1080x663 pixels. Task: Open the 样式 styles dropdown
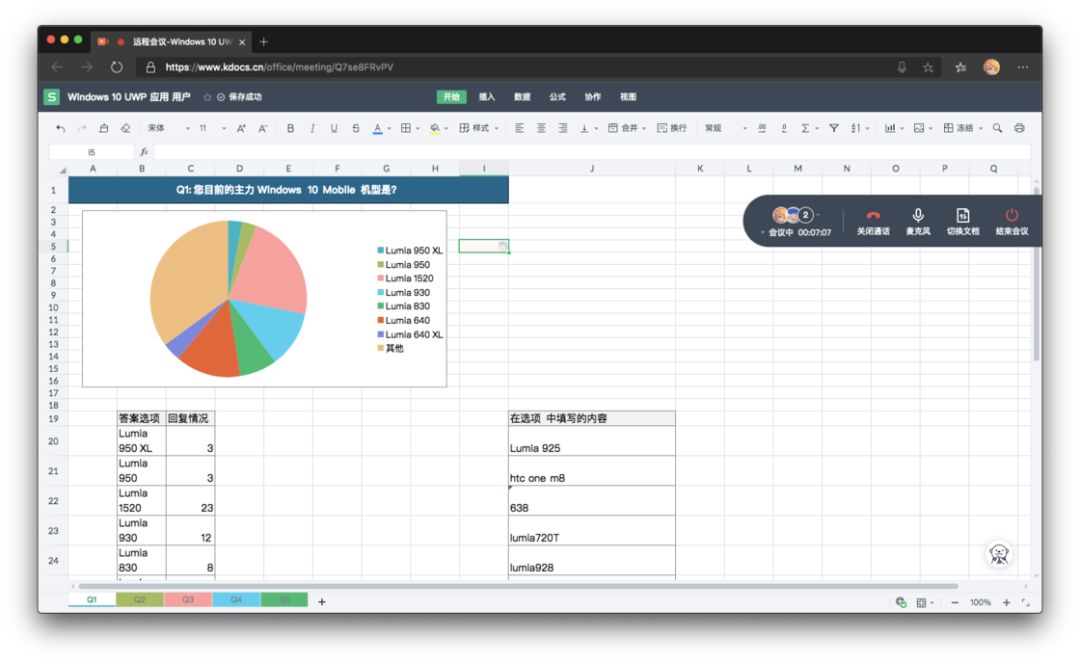point(479,128)
